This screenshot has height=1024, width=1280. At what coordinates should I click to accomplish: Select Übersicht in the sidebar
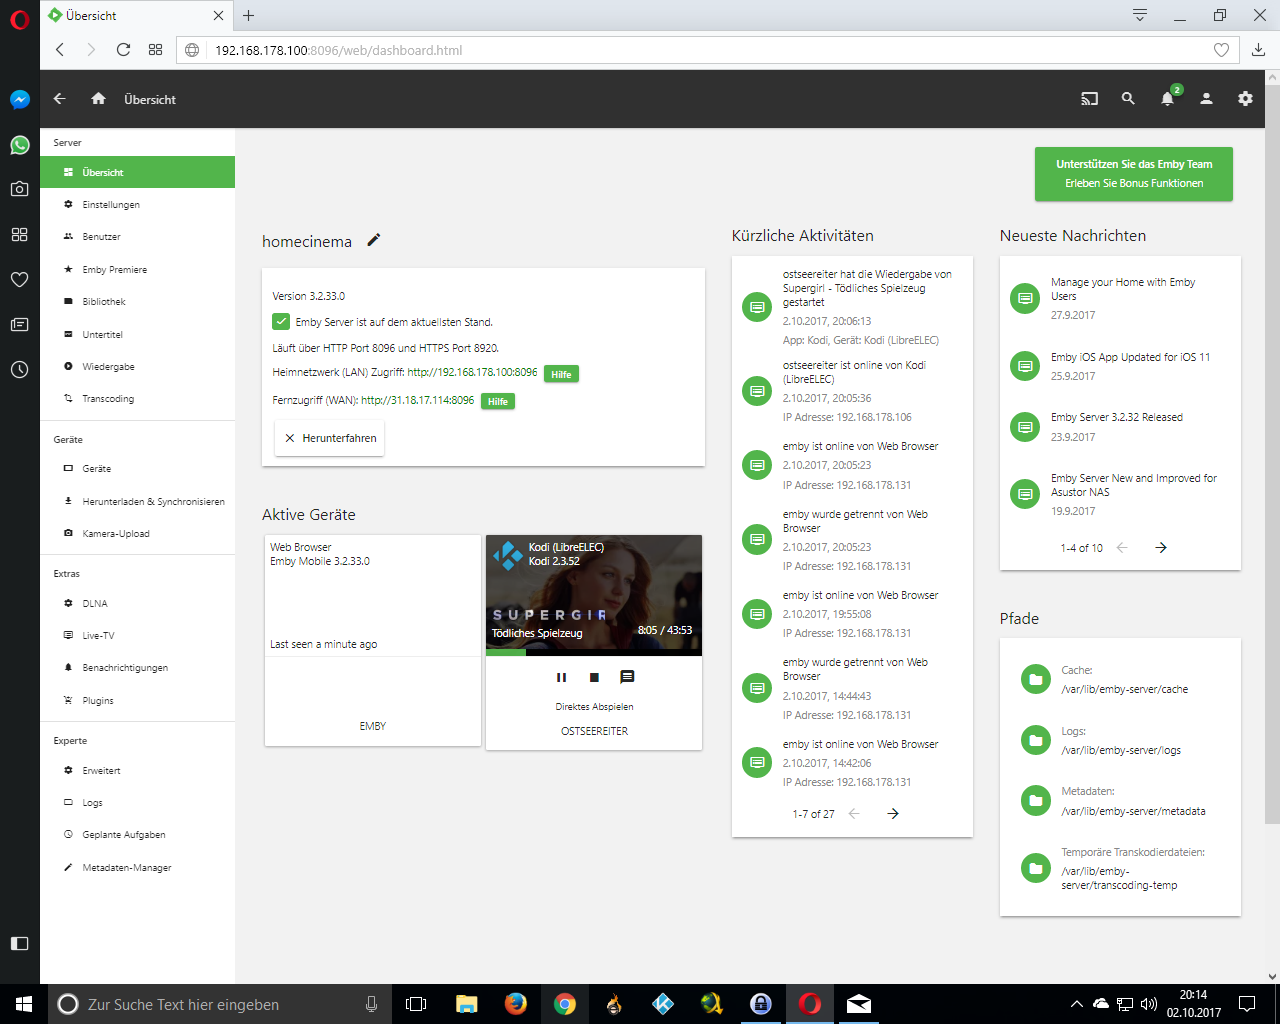point(137,172)
